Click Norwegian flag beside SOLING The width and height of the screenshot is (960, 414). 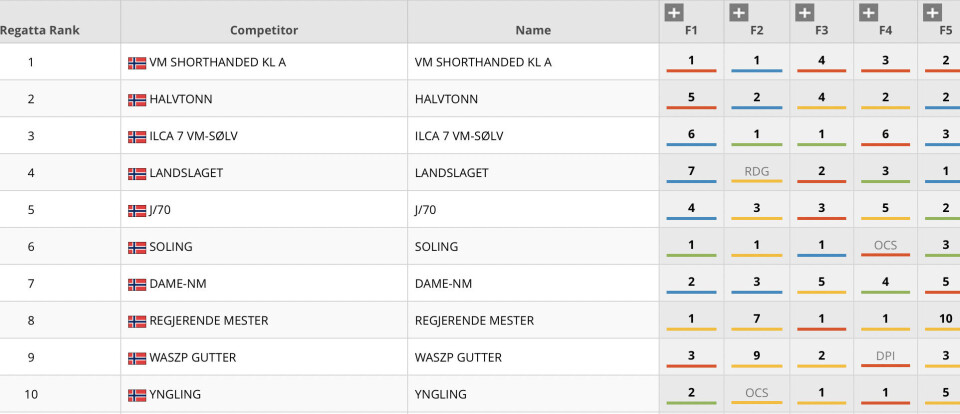coord(137,247)
